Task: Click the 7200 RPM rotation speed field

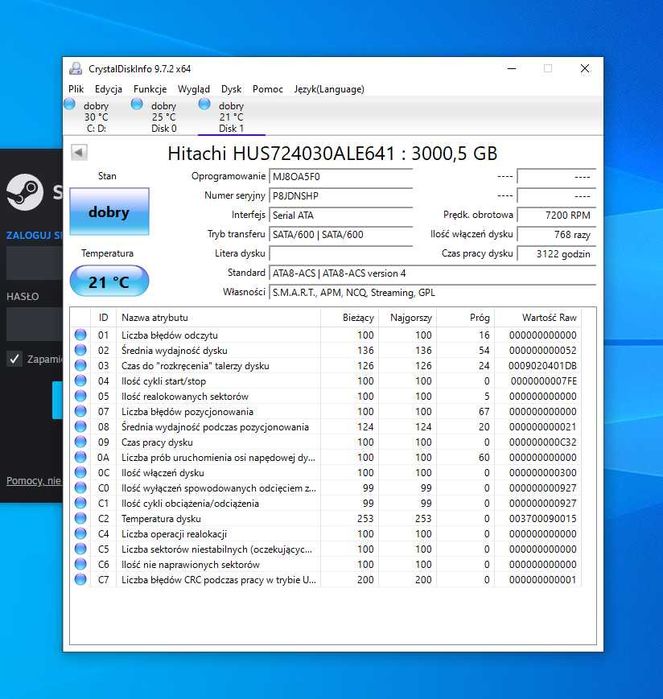Action: [x=556, y=215]
